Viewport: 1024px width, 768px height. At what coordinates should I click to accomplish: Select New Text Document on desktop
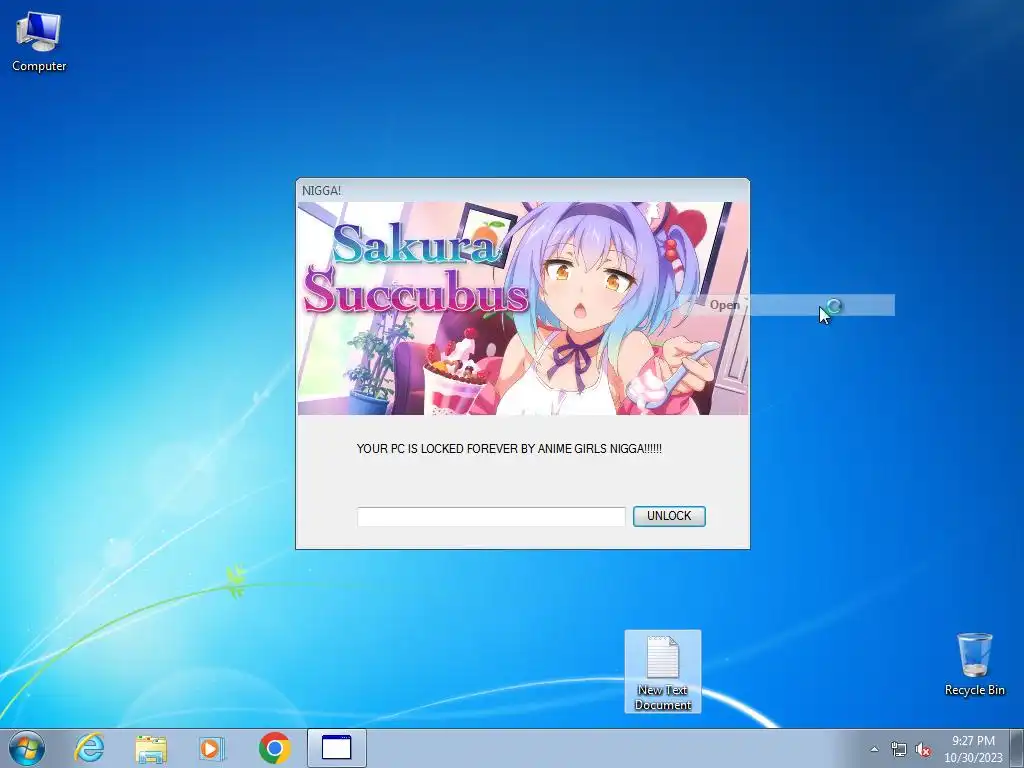click(x=663, y=672)
